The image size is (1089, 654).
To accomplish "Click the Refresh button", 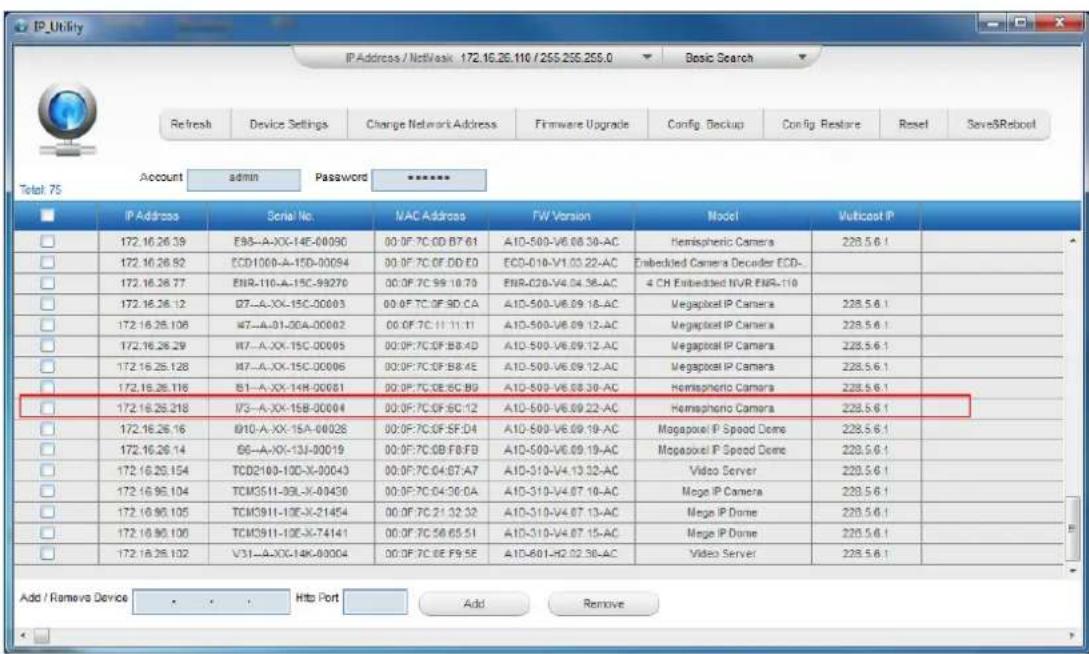I will tap(190, 125).
